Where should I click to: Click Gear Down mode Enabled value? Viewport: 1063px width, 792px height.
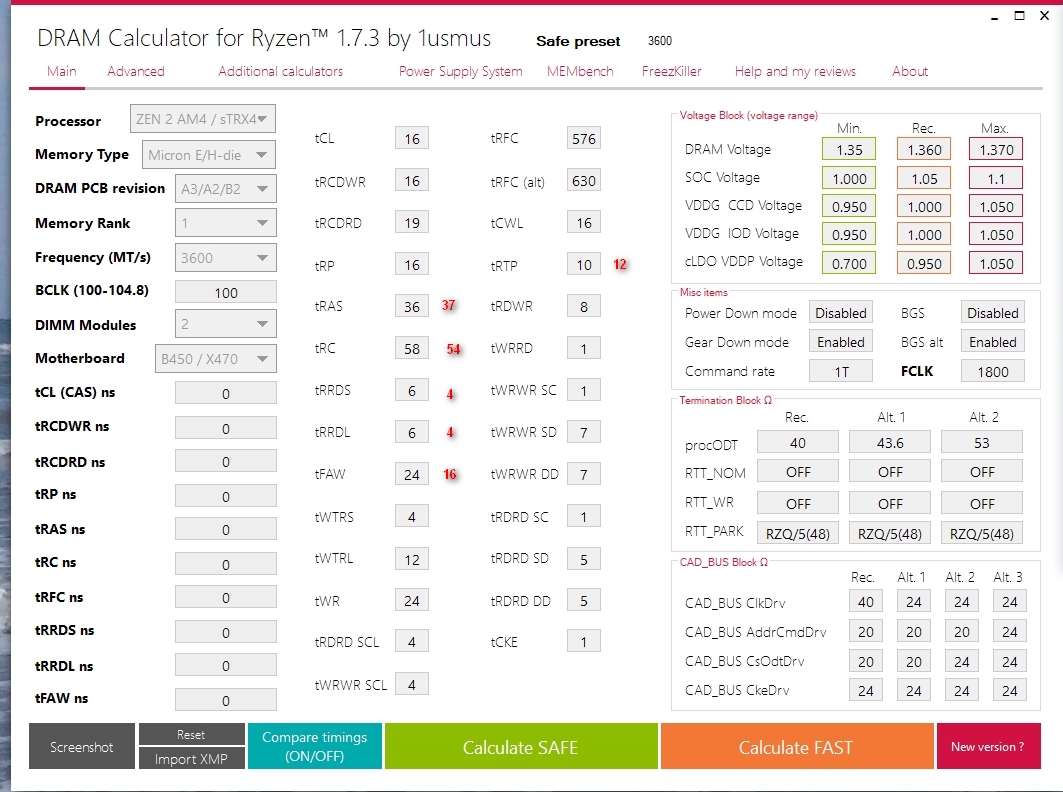tap(841, 342)
